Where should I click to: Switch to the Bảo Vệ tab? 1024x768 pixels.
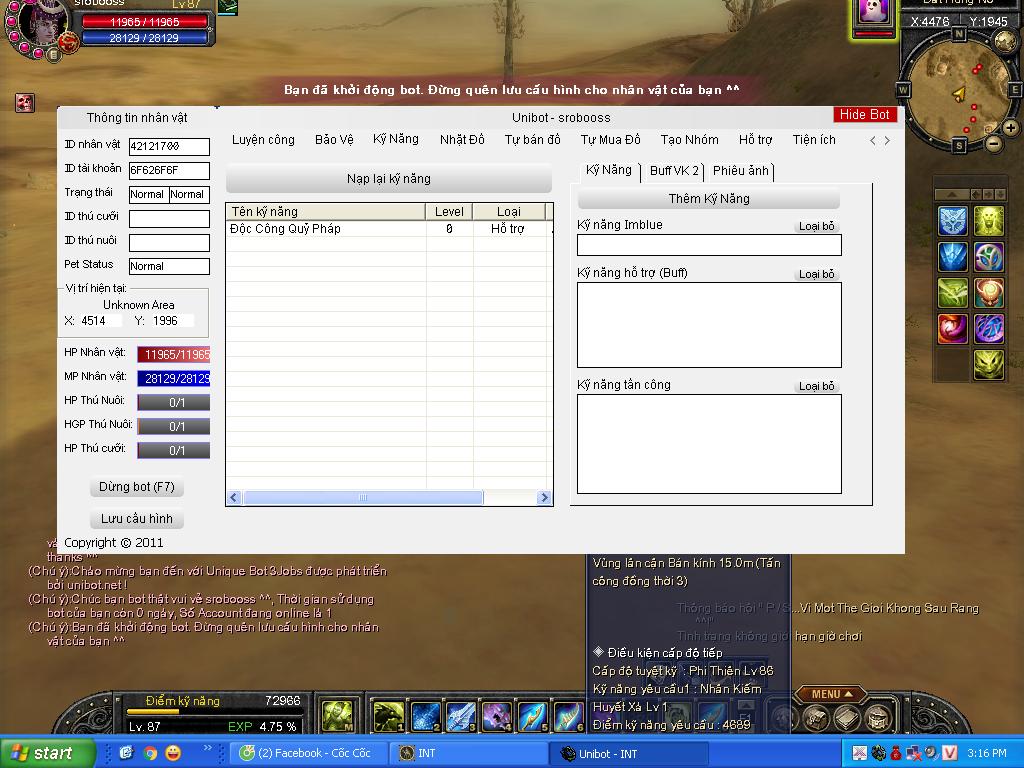[334, 140]
